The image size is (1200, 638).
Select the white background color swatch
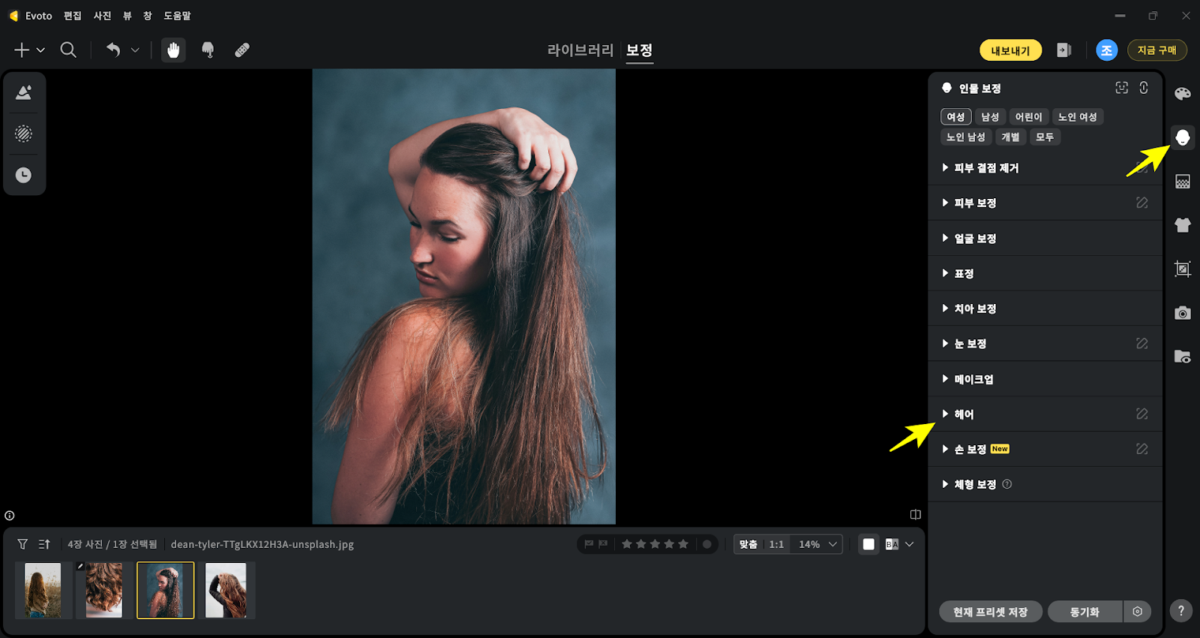[868, 544]
